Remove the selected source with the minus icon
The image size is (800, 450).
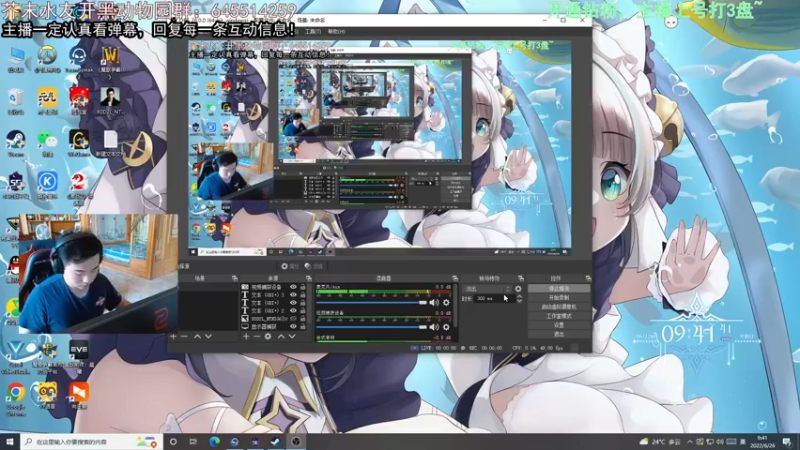click(x=257, y=337)
